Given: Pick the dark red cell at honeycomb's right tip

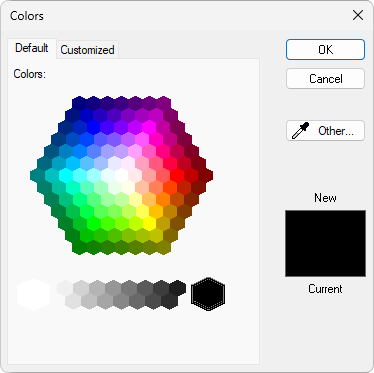Looking at the screenshot, I should coord(205,175).
